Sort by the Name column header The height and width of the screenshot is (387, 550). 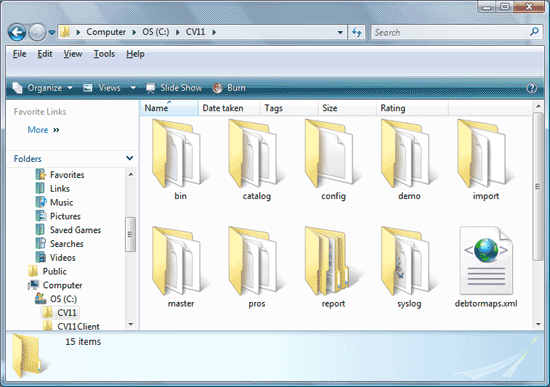(169, 108)
